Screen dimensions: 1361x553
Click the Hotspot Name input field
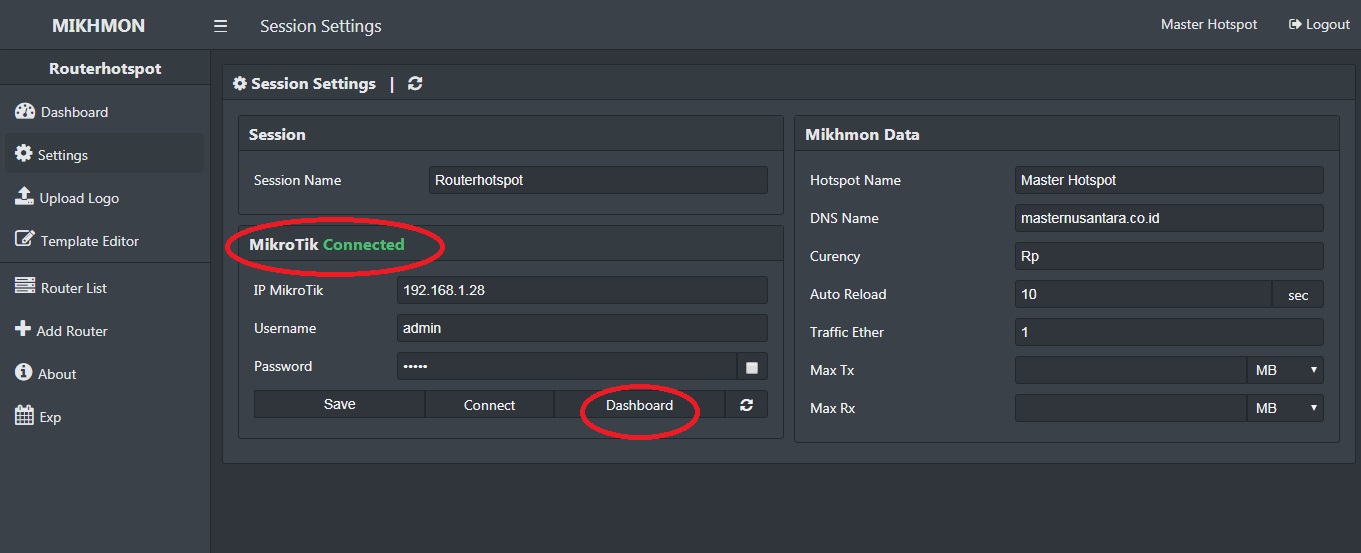[x=1169, y=180]
